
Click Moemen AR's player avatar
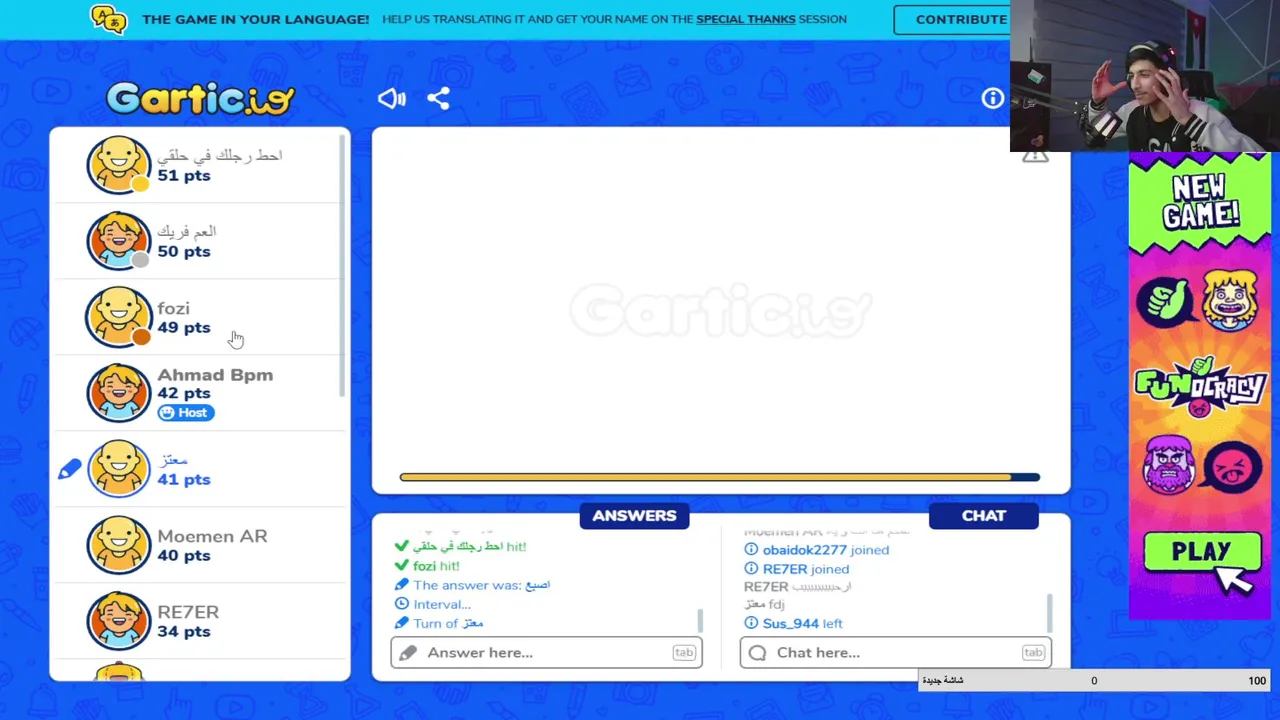click(118, 545)
